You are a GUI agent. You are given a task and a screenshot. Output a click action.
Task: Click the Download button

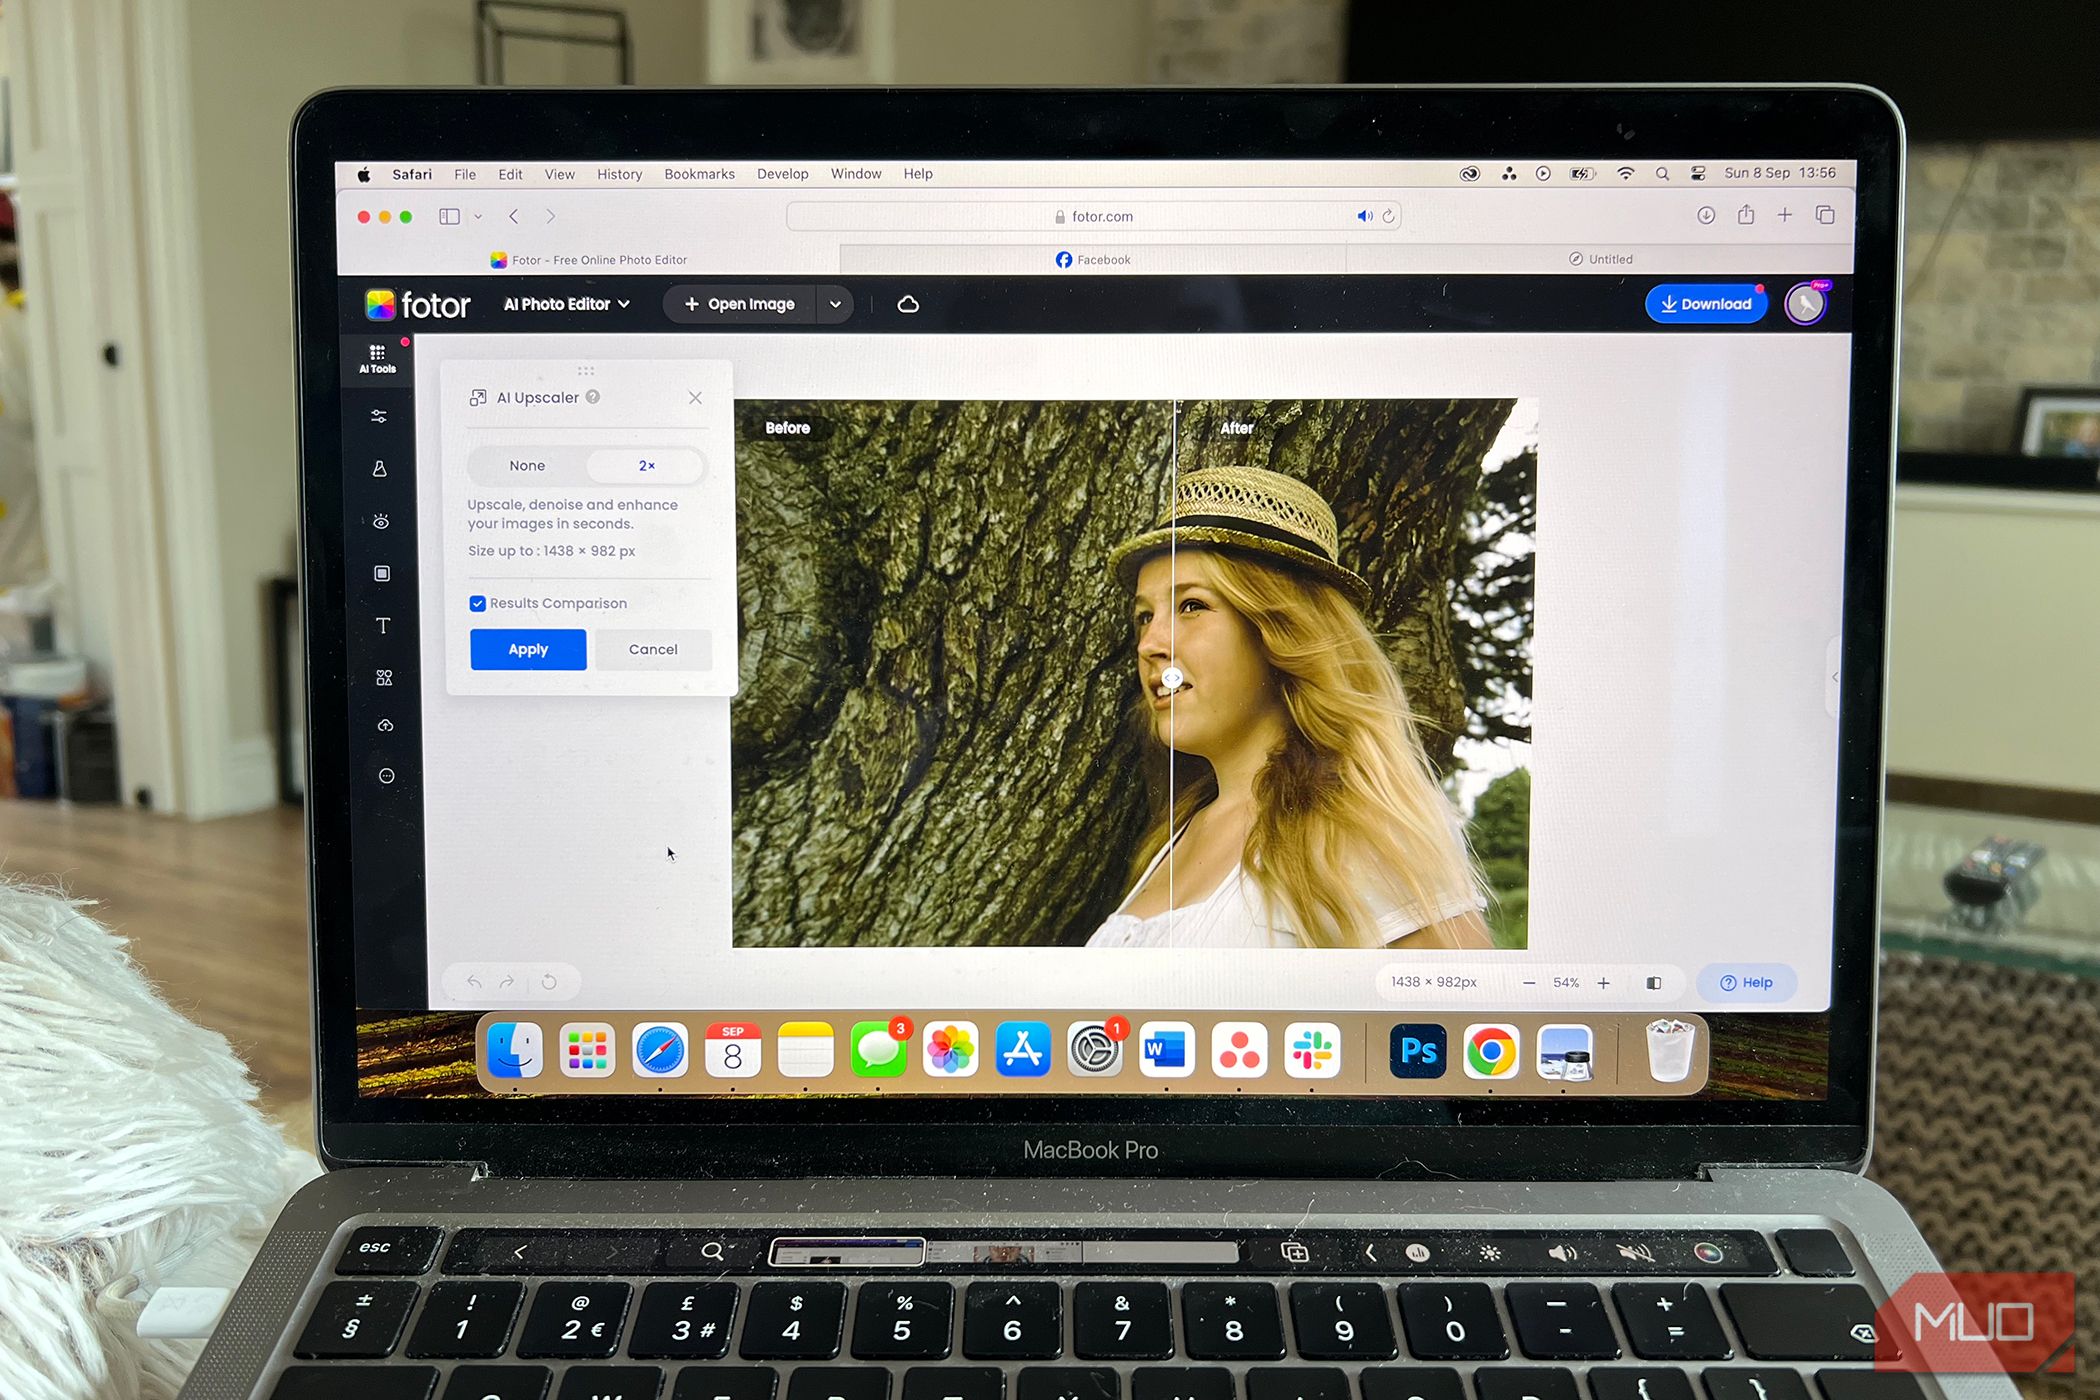[1706, 304]
